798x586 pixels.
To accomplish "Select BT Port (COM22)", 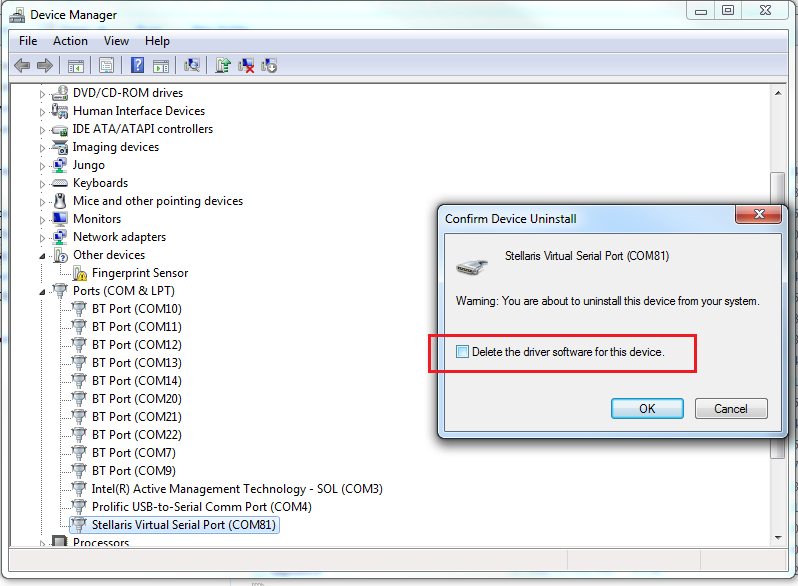I will click(137, 434).
